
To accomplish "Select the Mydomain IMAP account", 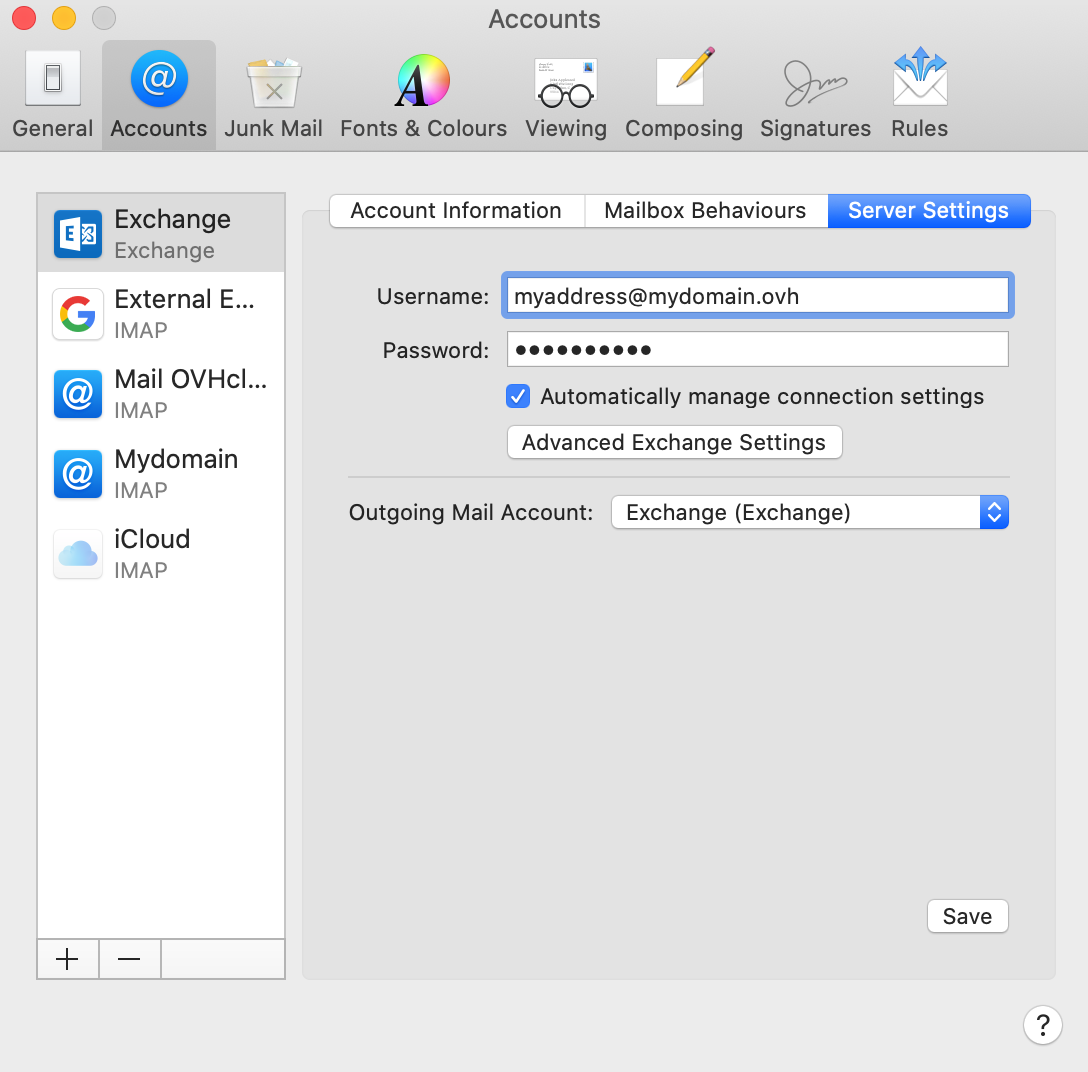I will [x=160, y=472].
